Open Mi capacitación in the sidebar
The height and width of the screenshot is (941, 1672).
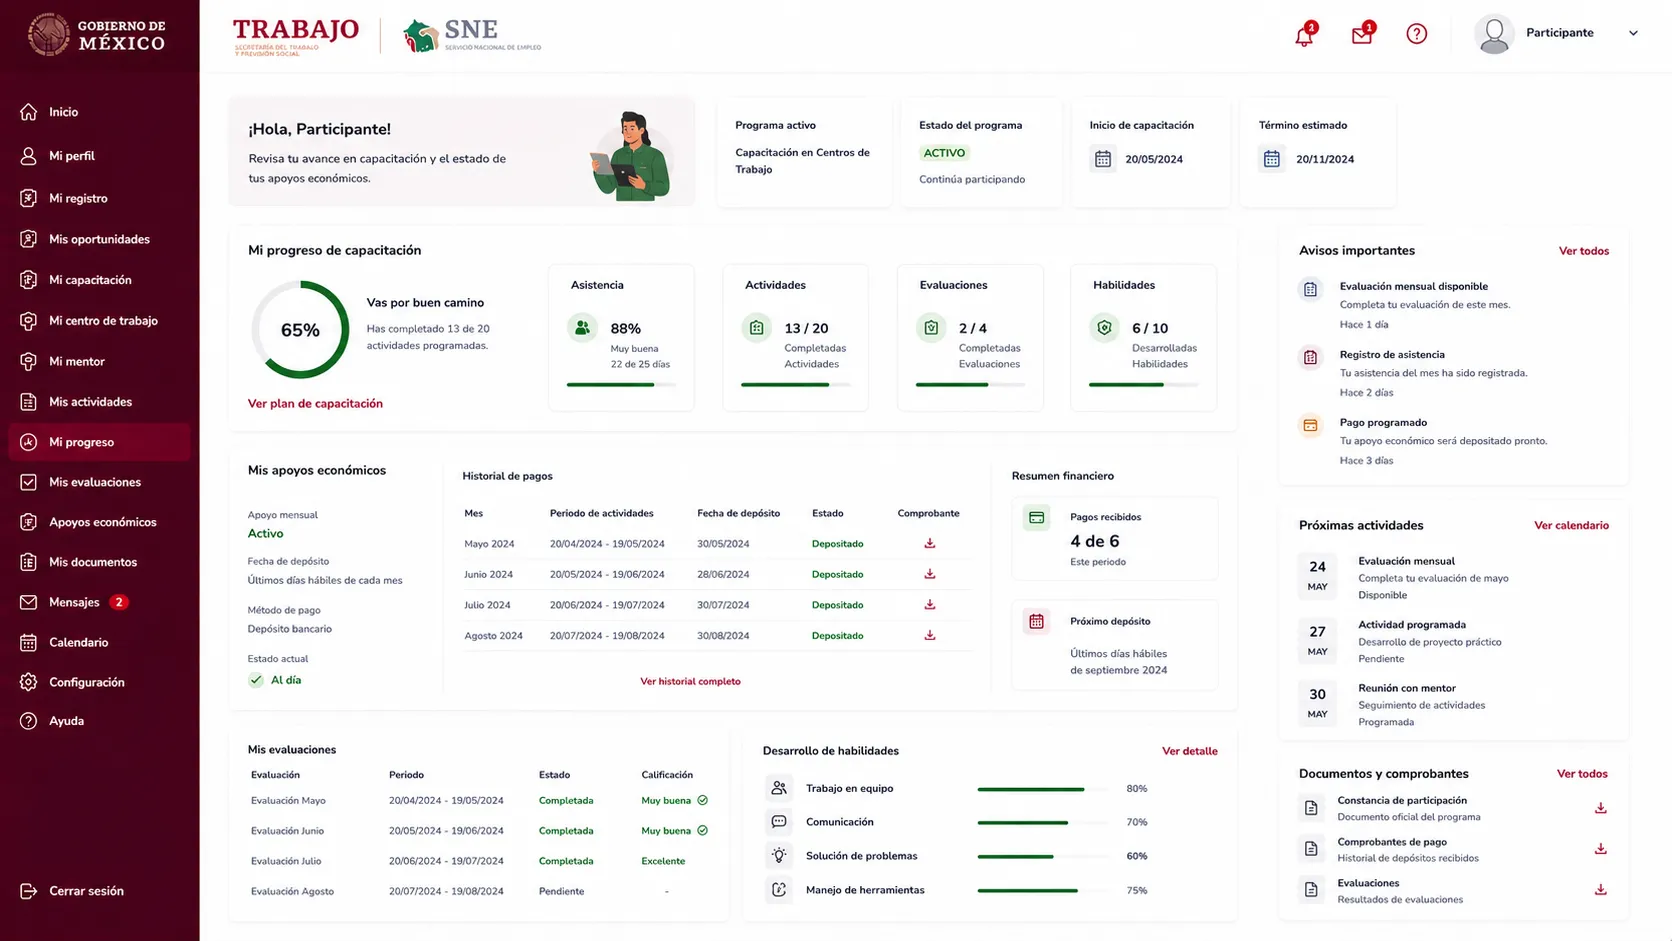(x=99, y=280)
